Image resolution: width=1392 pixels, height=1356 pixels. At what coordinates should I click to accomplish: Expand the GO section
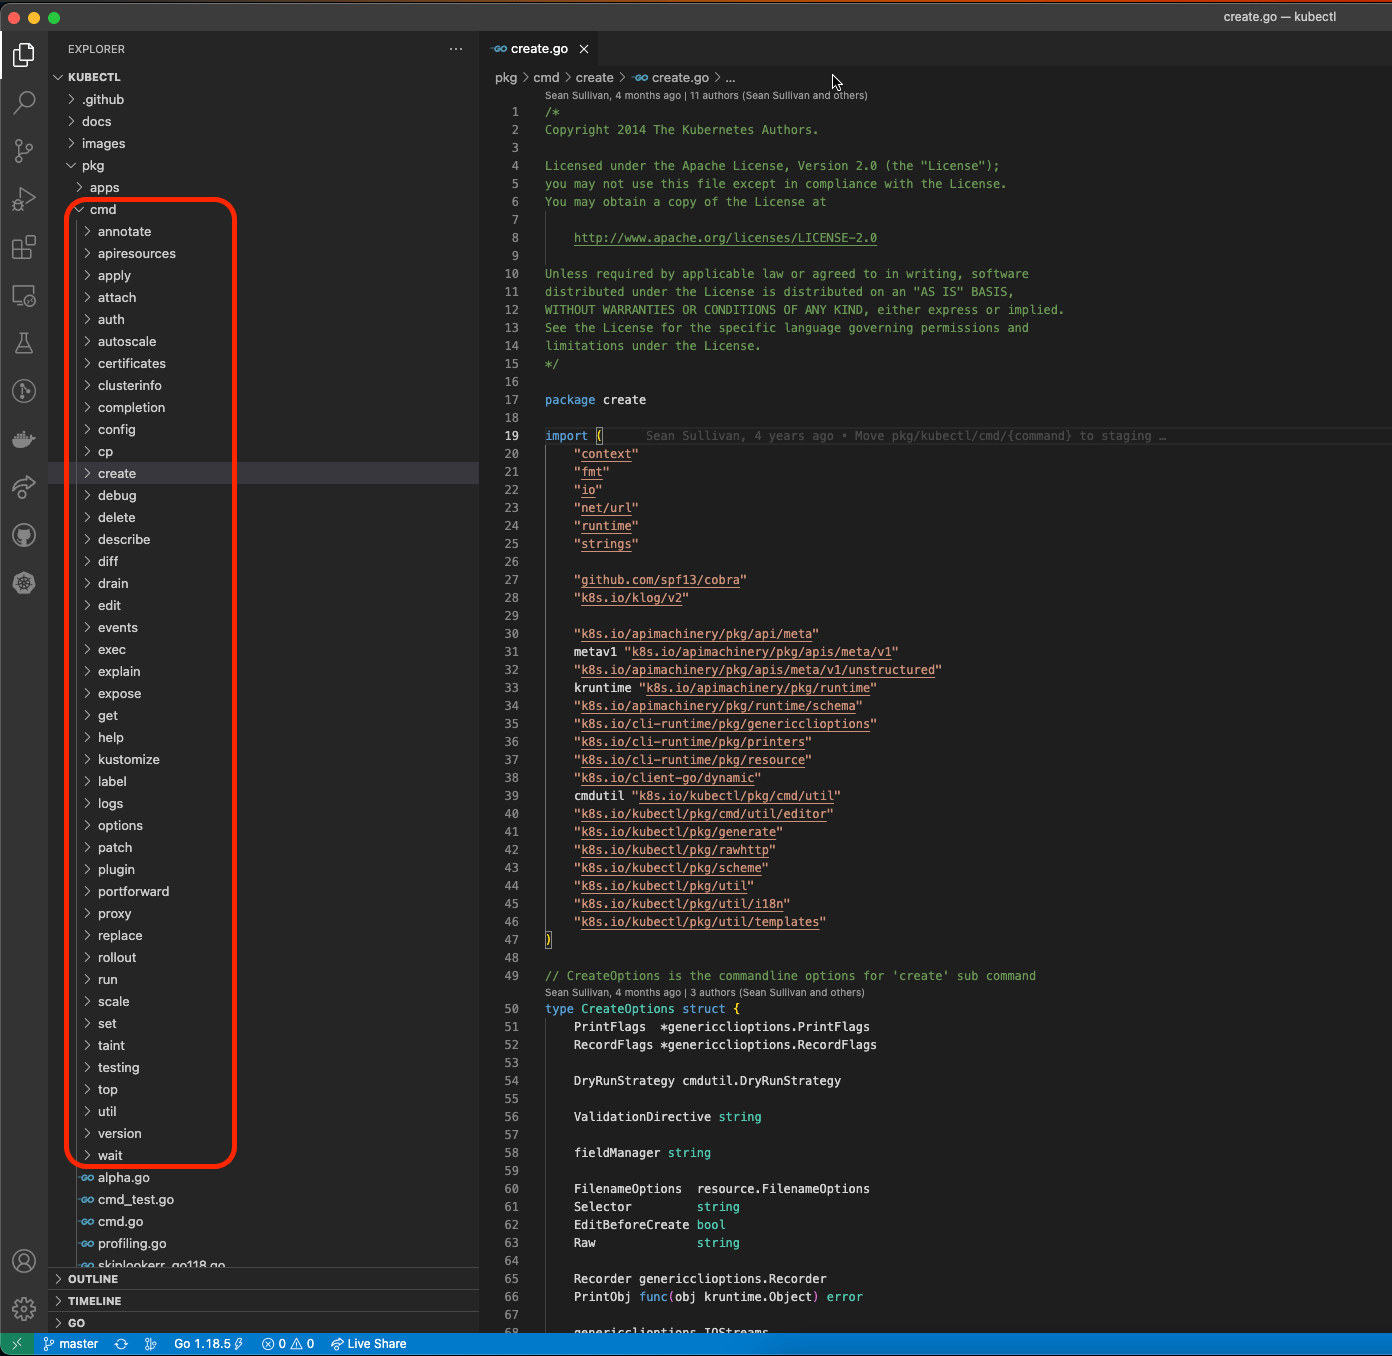click(x=264, y=1323)
